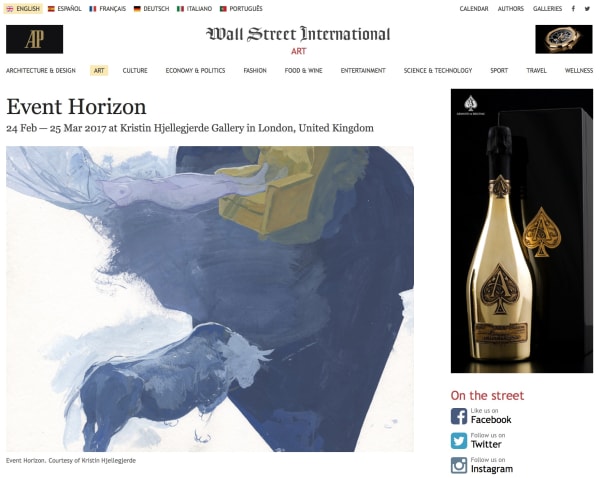This screenshot has width=600, height=478.
Task: Open the AP logo banner advertisement
Action: tap(34, 39)
